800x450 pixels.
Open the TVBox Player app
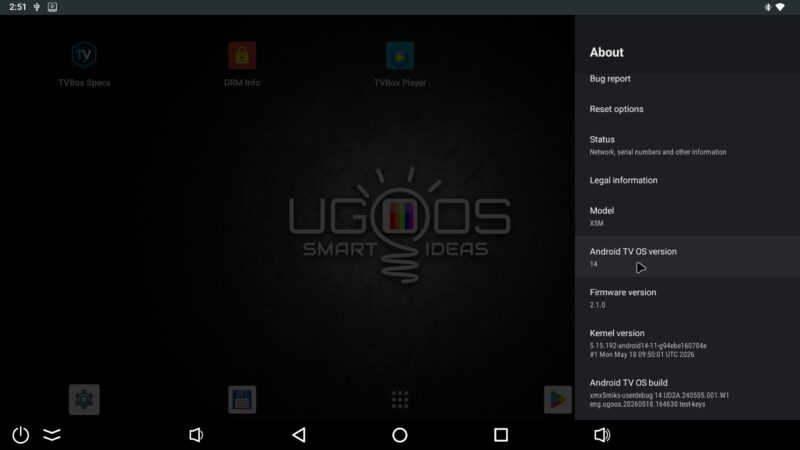400,55
